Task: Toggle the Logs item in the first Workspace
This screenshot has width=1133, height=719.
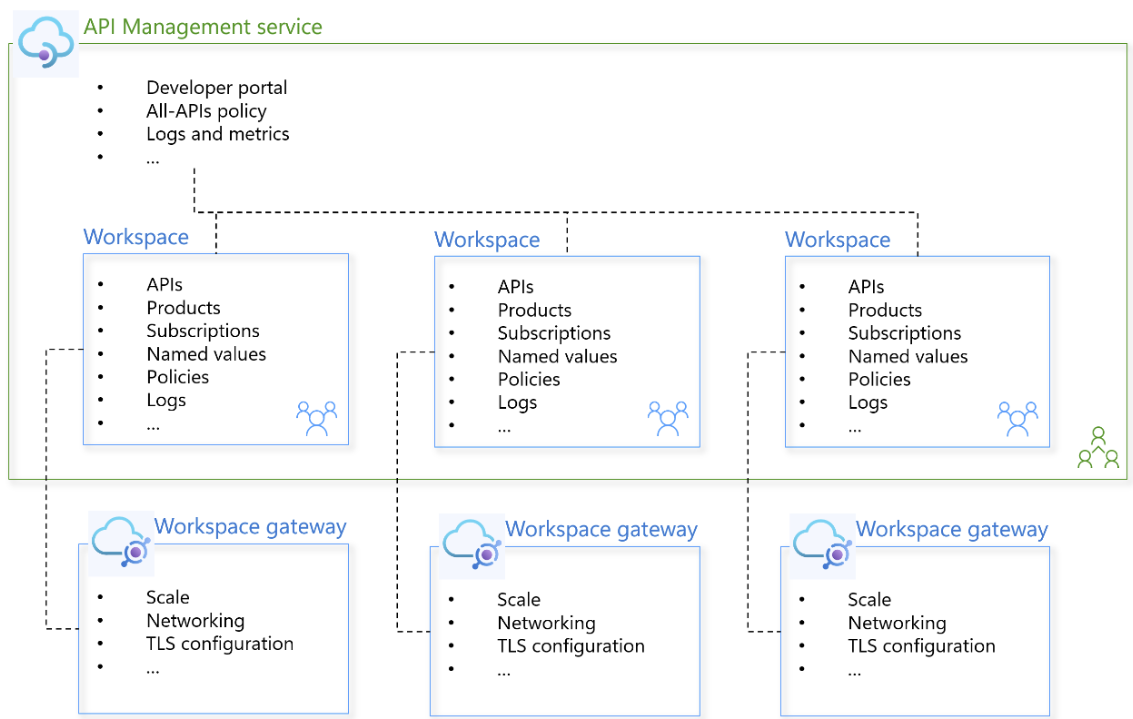Action: click(166, 400)
